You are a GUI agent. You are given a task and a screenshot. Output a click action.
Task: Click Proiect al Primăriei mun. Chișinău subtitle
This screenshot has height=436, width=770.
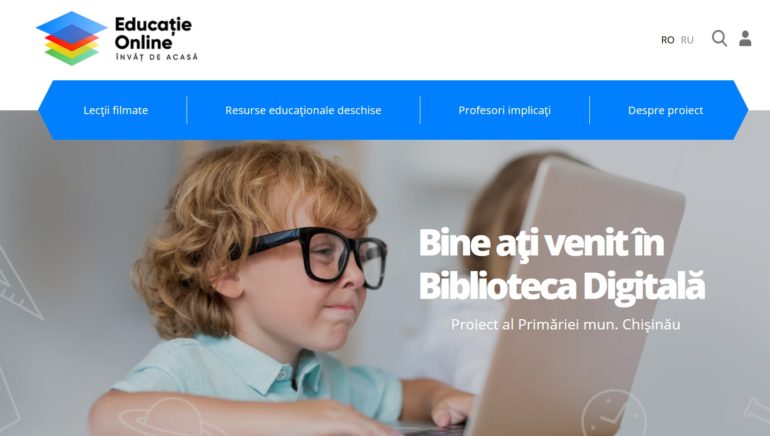(566, 325)
